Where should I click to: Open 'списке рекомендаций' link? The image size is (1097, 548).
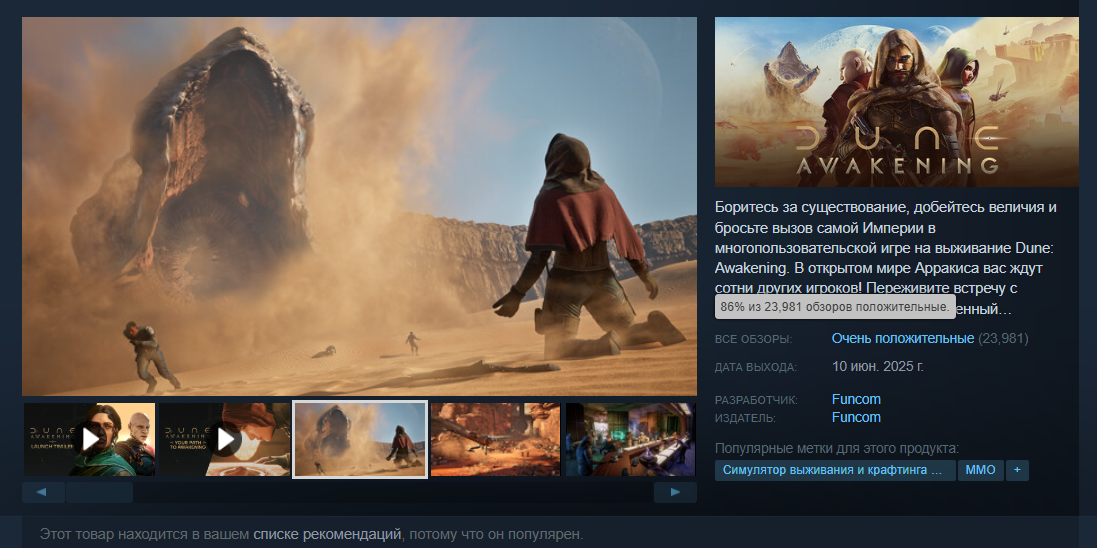click(327, 535)
